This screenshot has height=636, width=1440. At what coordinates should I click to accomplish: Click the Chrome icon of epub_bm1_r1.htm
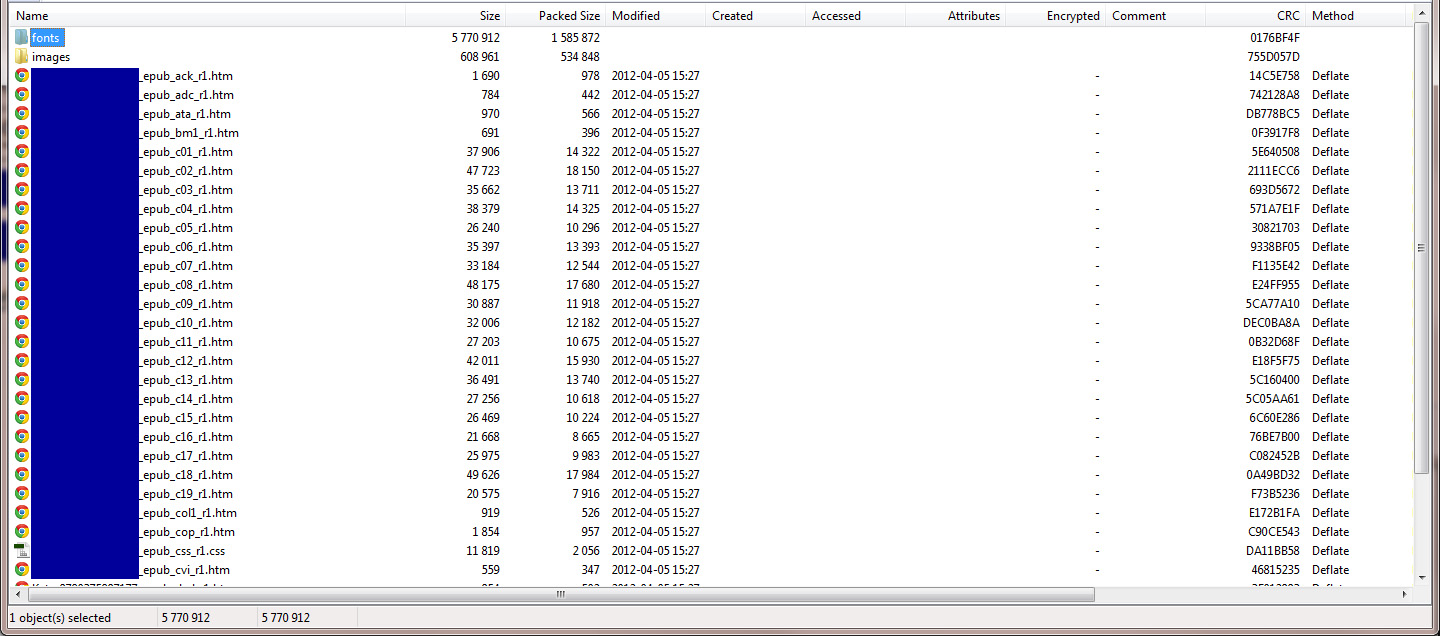click(21, 132)
